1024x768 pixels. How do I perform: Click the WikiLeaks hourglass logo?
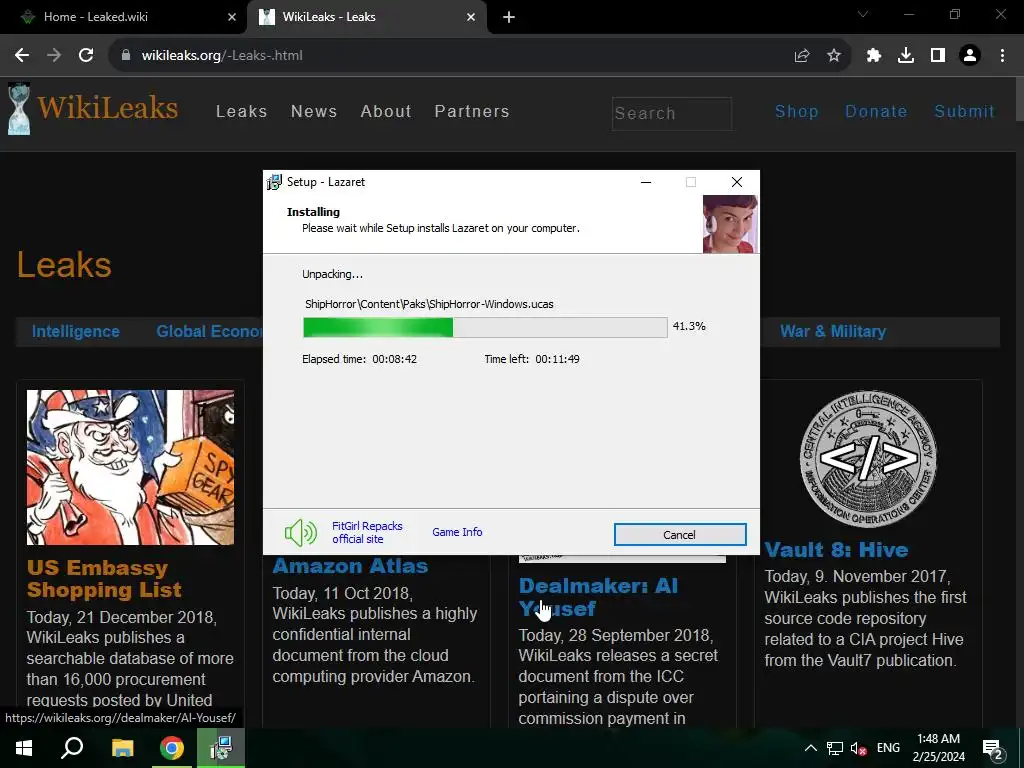pyautogui.click(x=19, y=109)
